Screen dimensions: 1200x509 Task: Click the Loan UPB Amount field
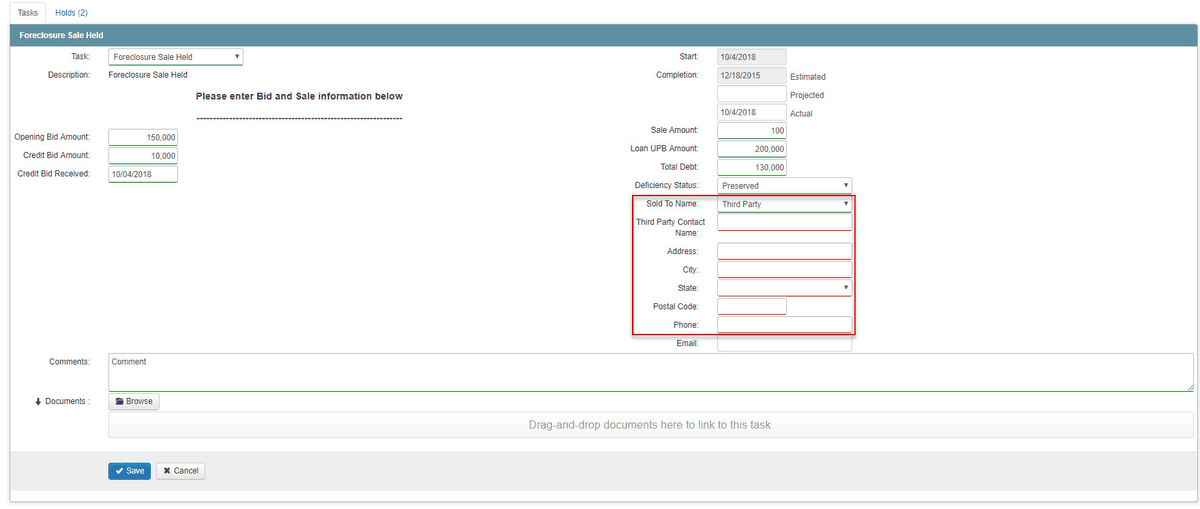[752, 148]
